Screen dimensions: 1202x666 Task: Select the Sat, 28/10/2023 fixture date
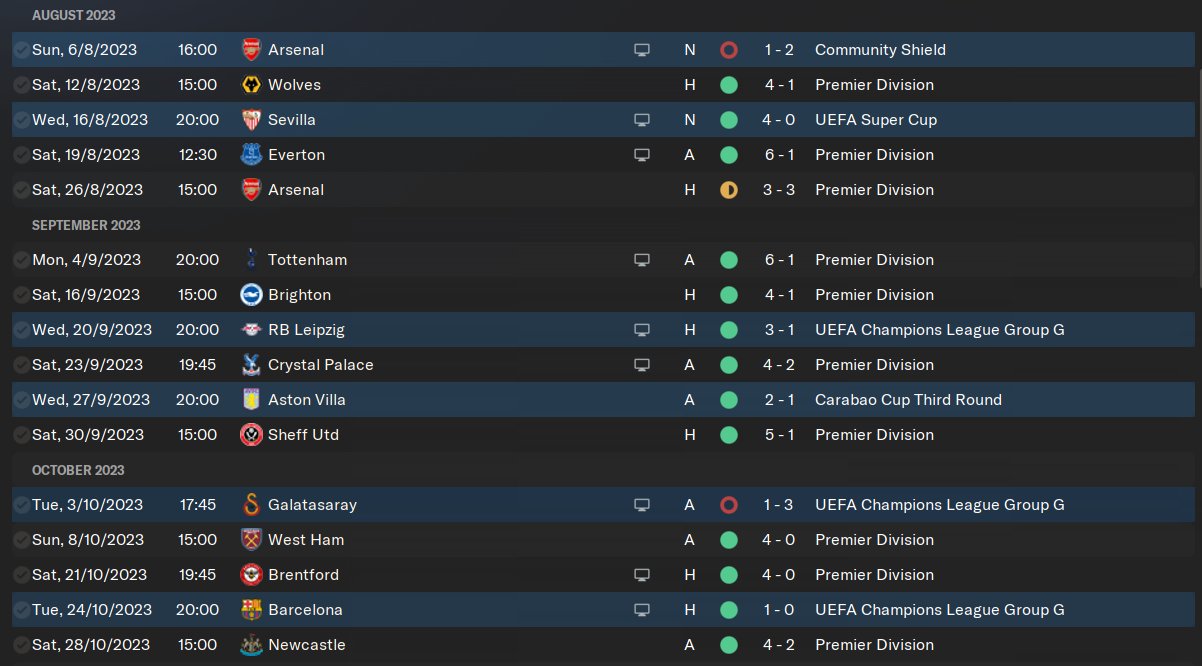(x=91, y=645)
